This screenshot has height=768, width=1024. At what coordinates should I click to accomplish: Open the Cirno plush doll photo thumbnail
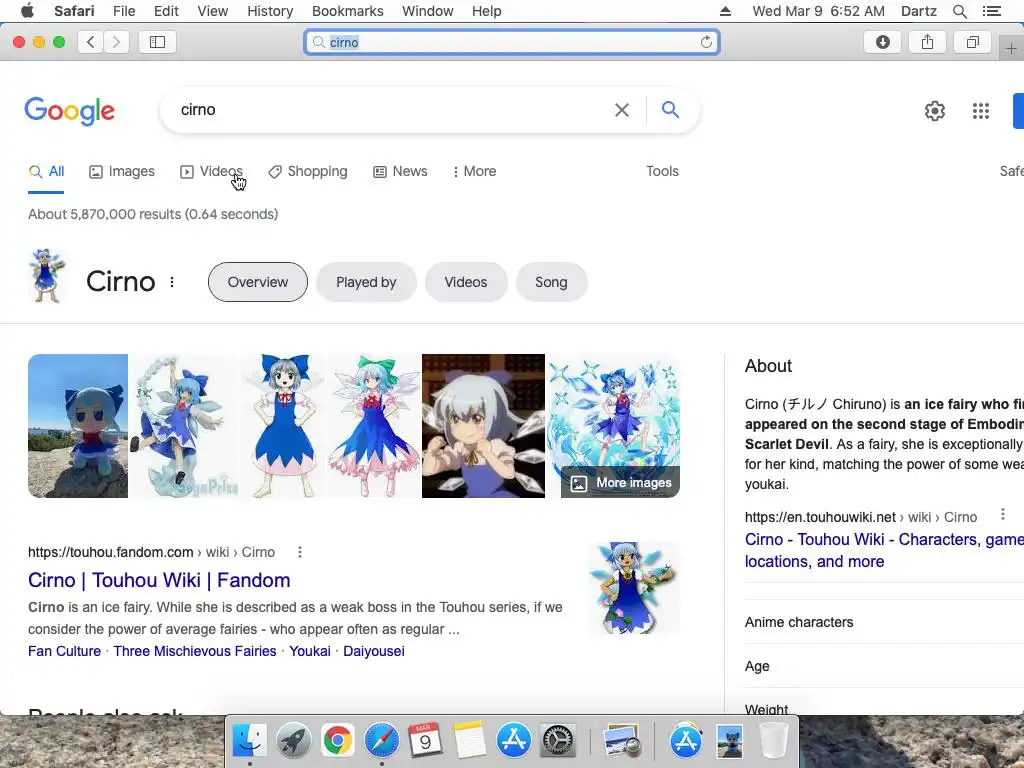tap(78, 426)
